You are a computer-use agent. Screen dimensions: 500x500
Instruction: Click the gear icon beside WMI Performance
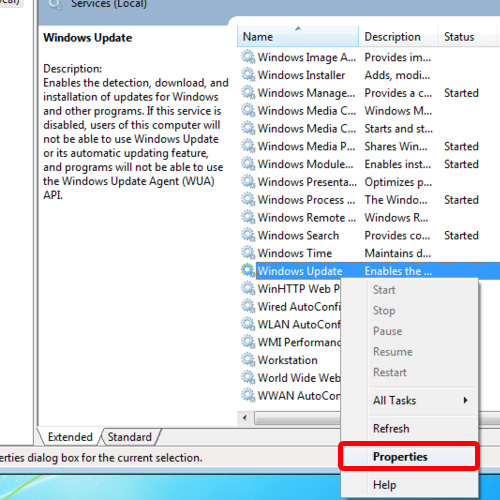248,342
